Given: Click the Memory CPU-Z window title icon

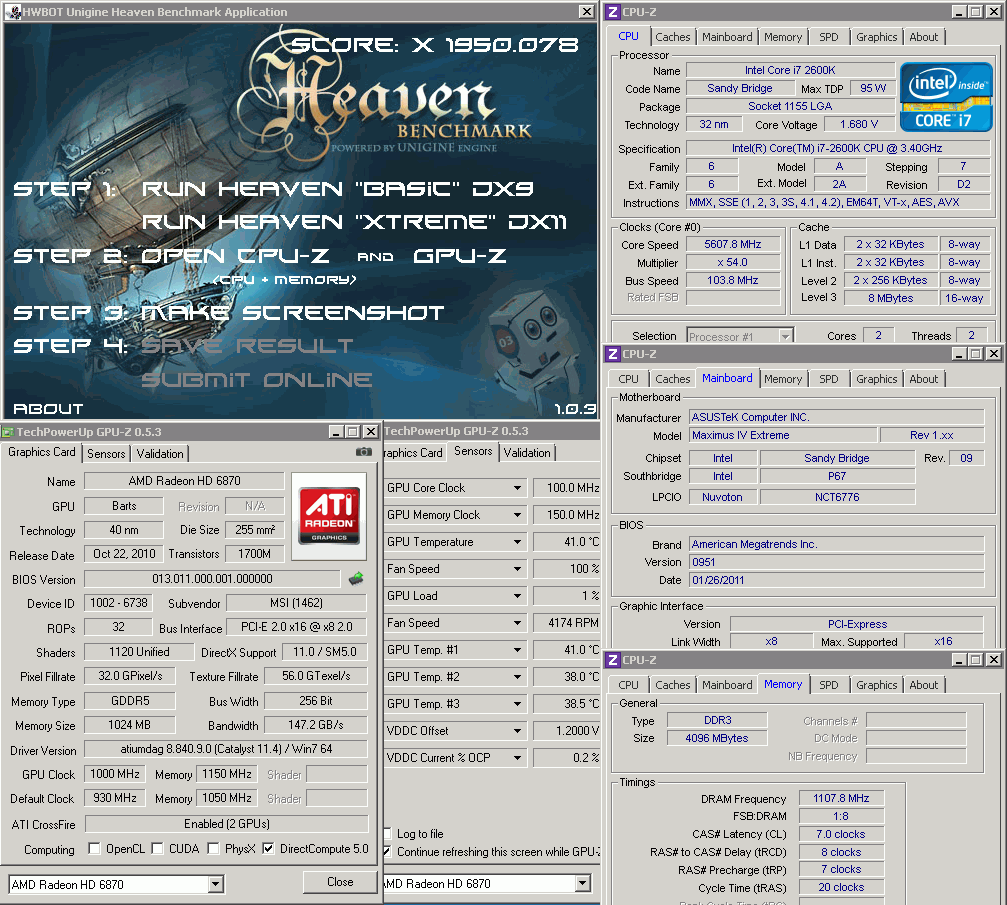Looking at the screenshot, I should (613, 660).
